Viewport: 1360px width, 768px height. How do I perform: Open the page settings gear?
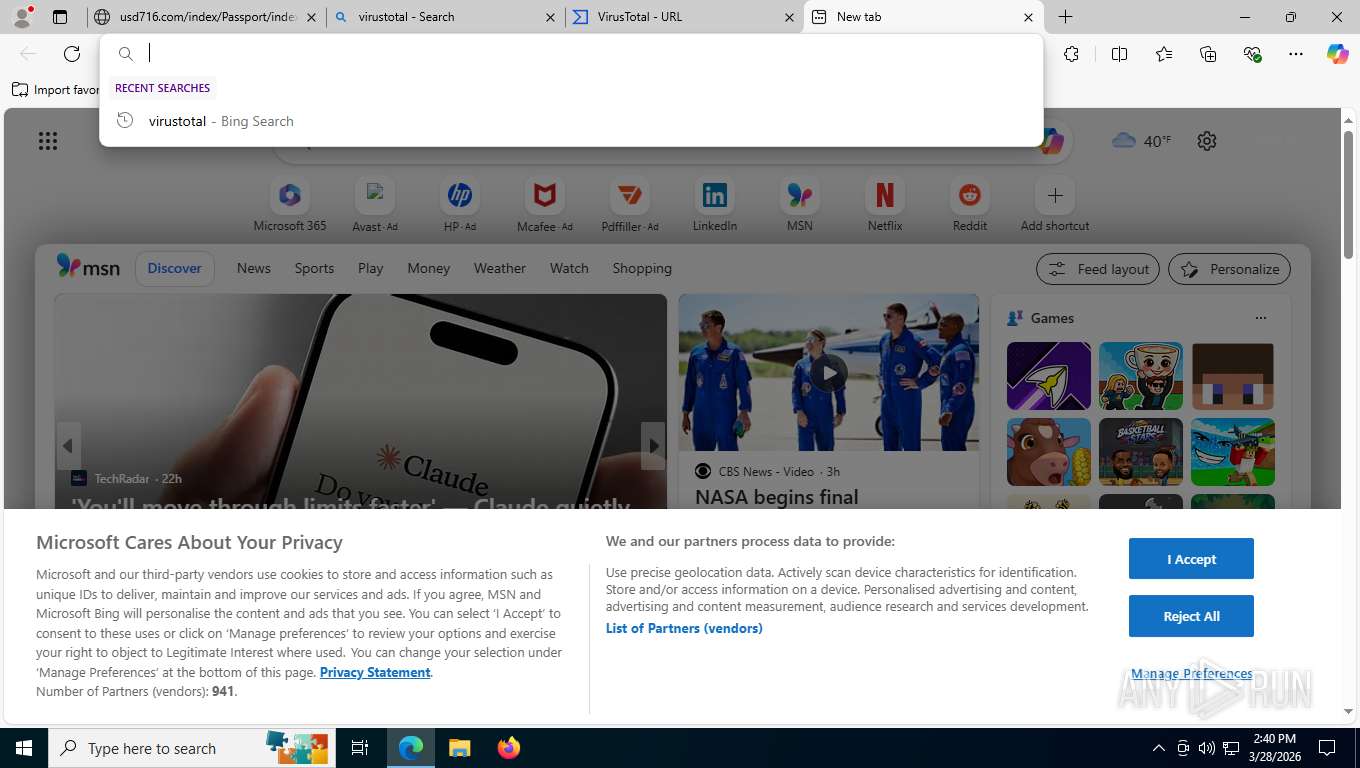pos(1207,141)
